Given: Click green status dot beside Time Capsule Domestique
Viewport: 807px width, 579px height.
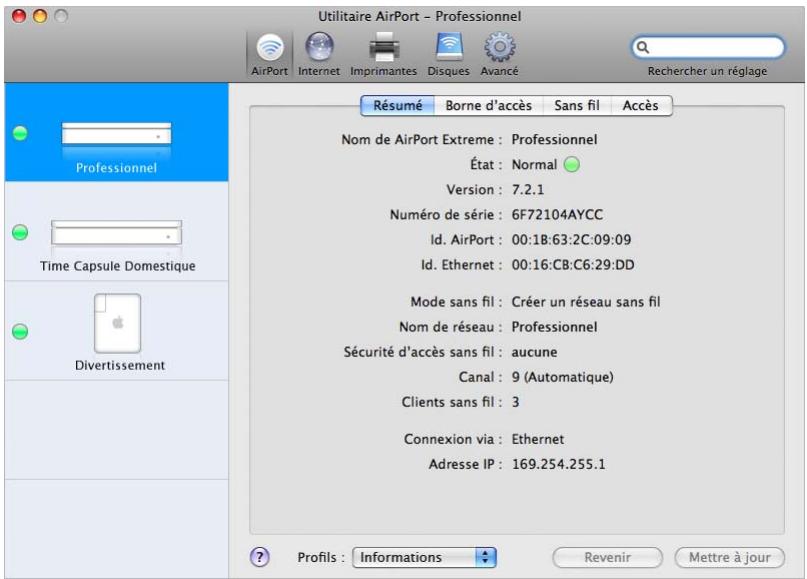Looking at the screenshot, I should click(20, 233).
